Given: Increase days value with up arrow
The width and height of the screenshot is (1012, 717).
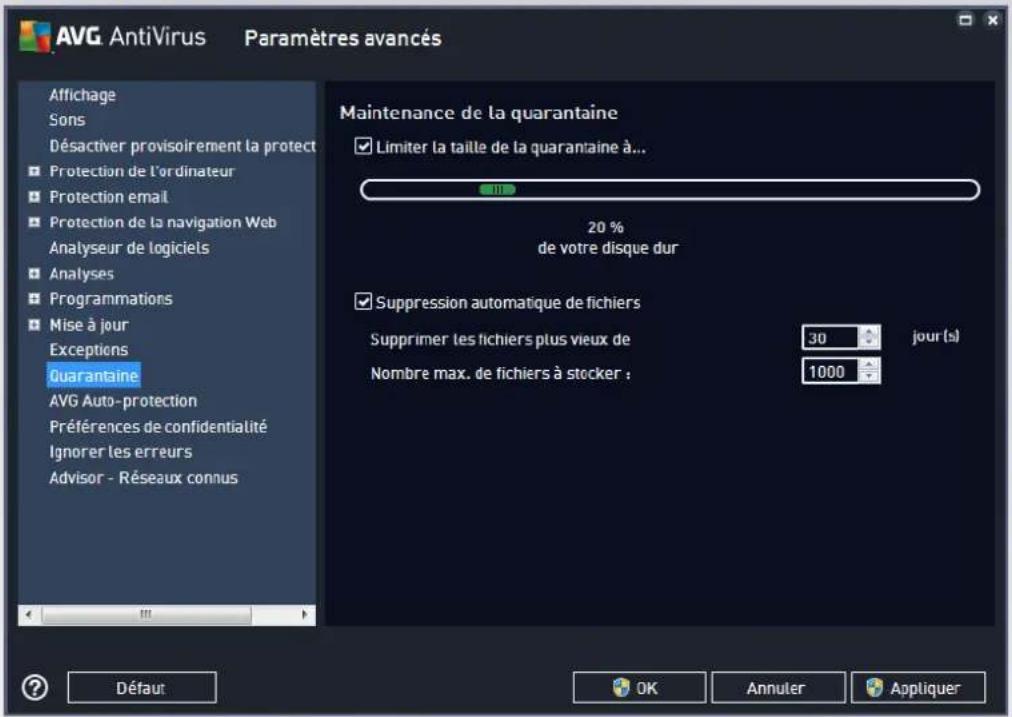Looking at the screenshot, I should pos(869,332).
